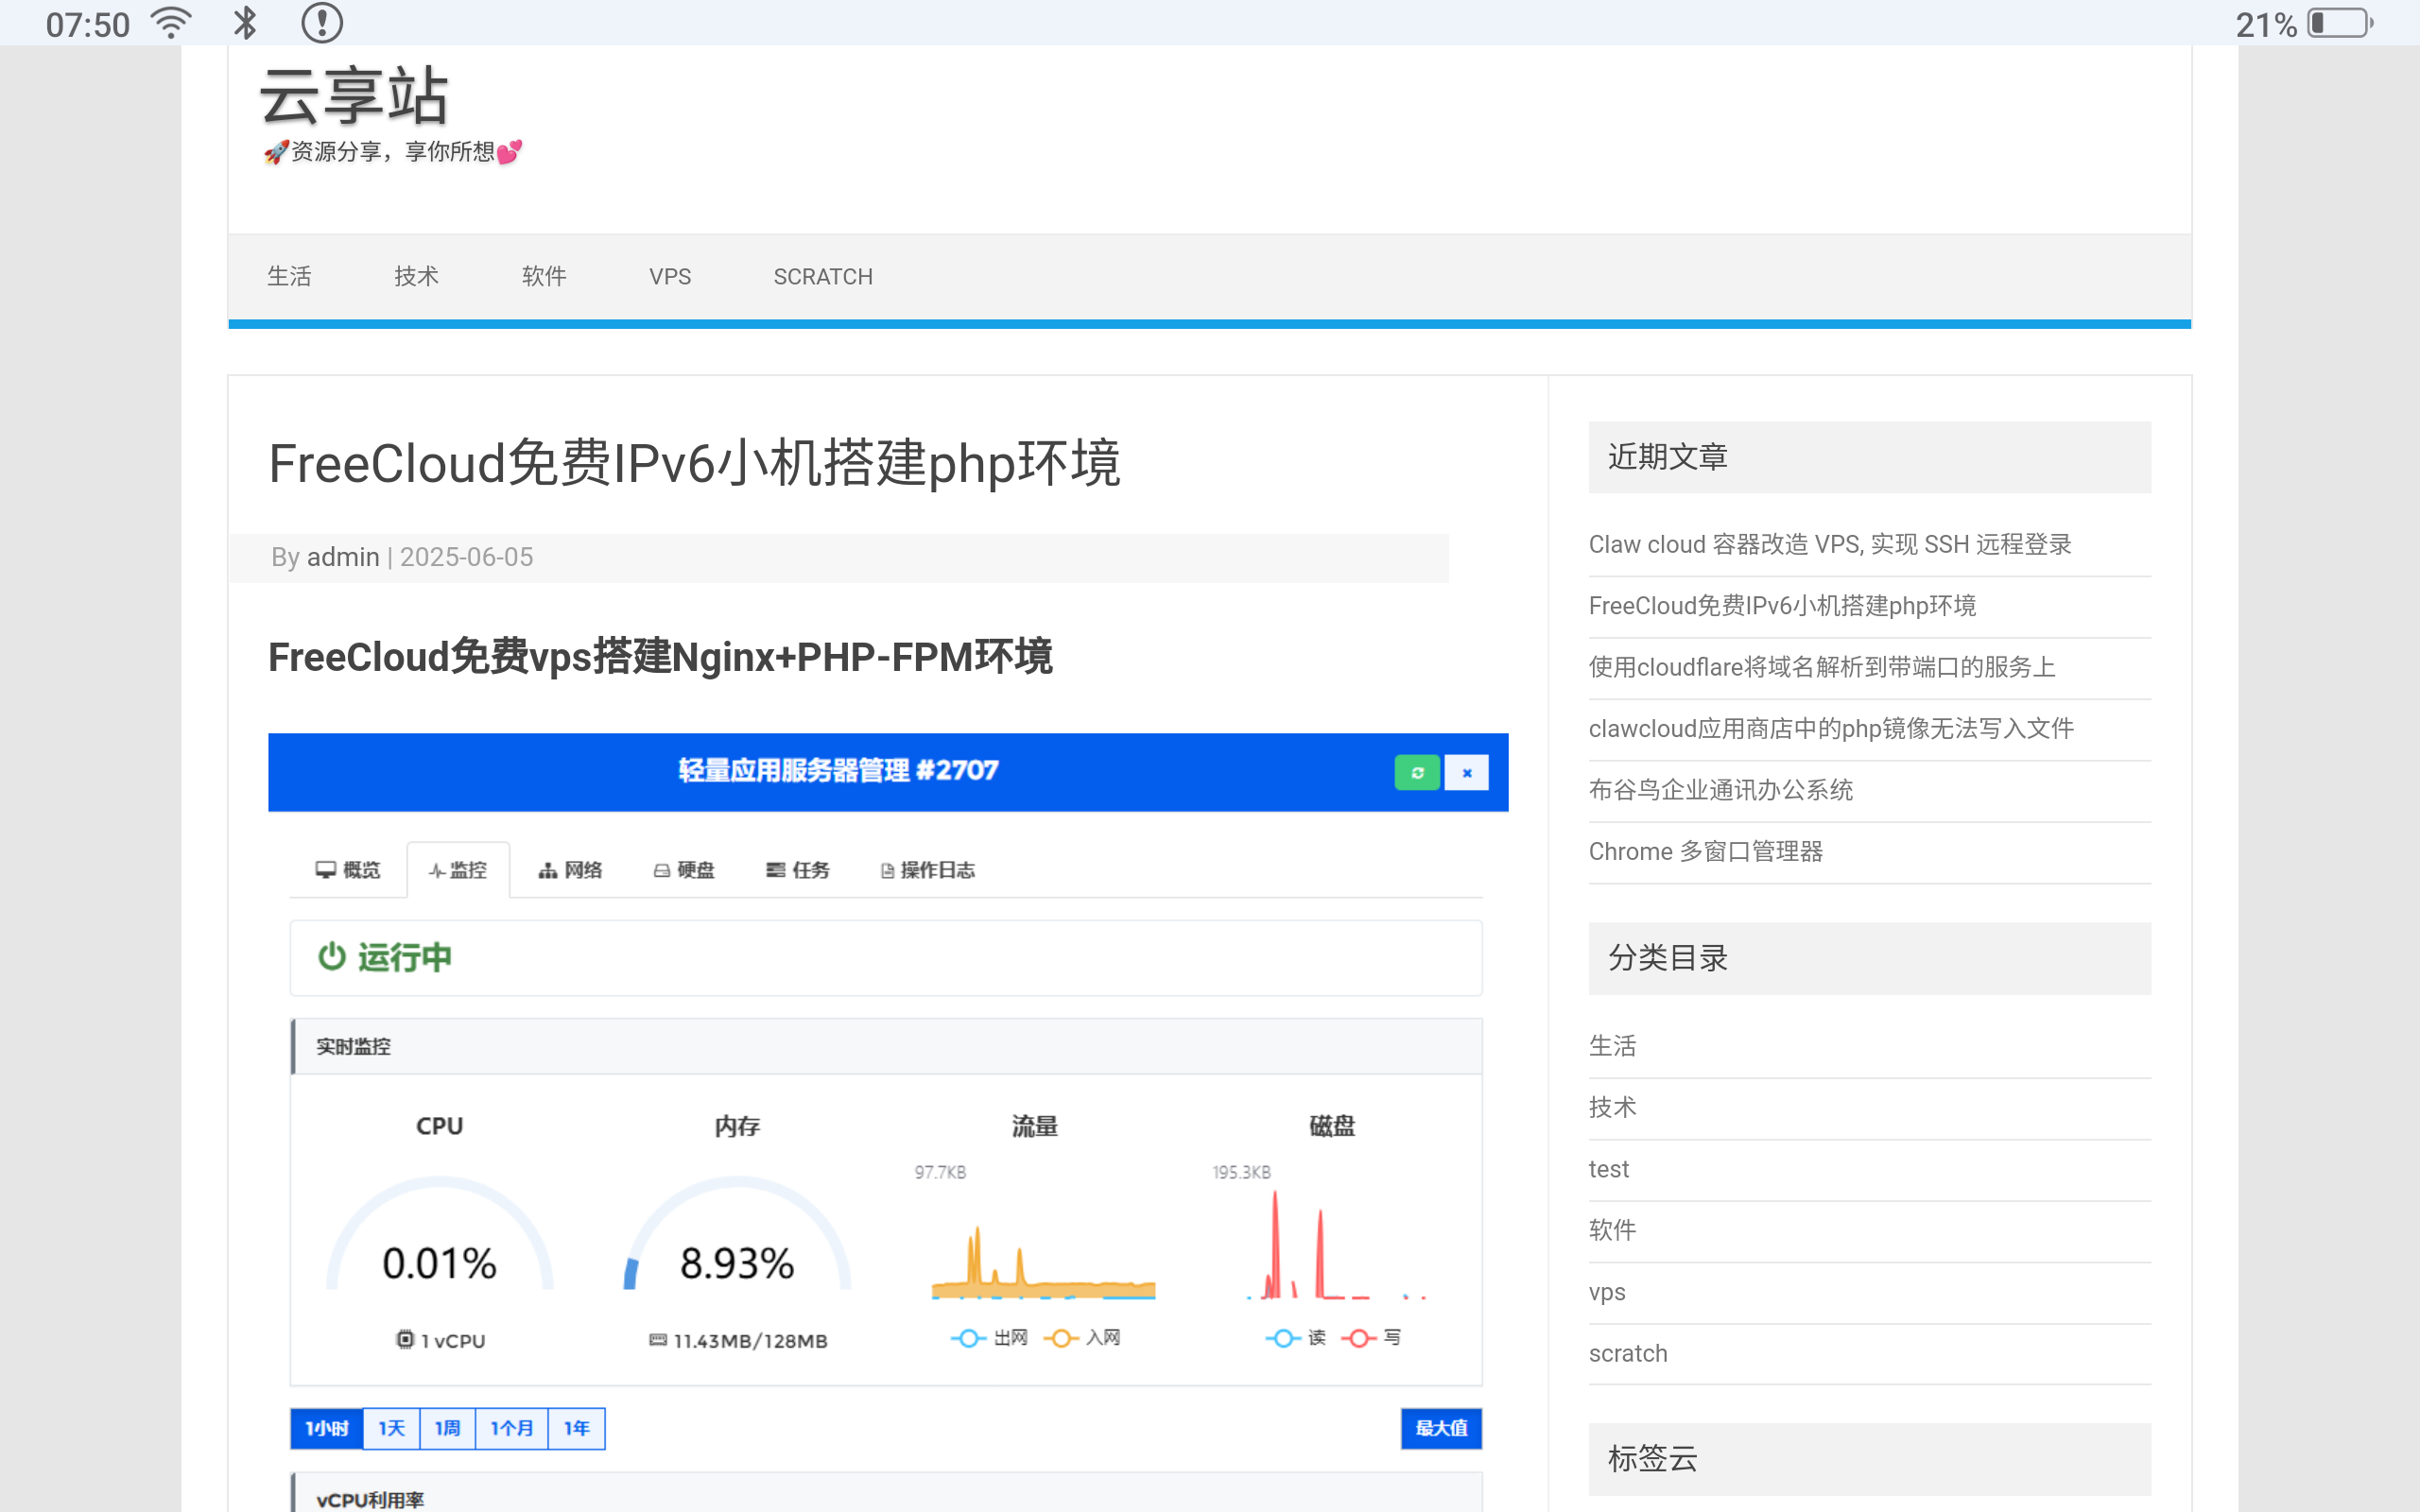Click the post date 2025-06-05
Screen dimensions: 2420x1512
[x=466, y=557]
